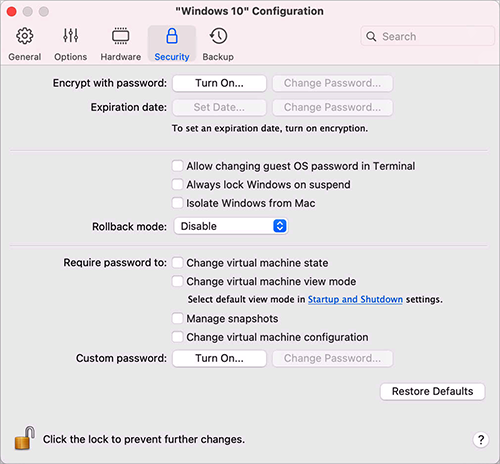The height and width of the screenshot is (464, 500).
Task: Click the magnifier icon in Search
Action: point(371,36)
